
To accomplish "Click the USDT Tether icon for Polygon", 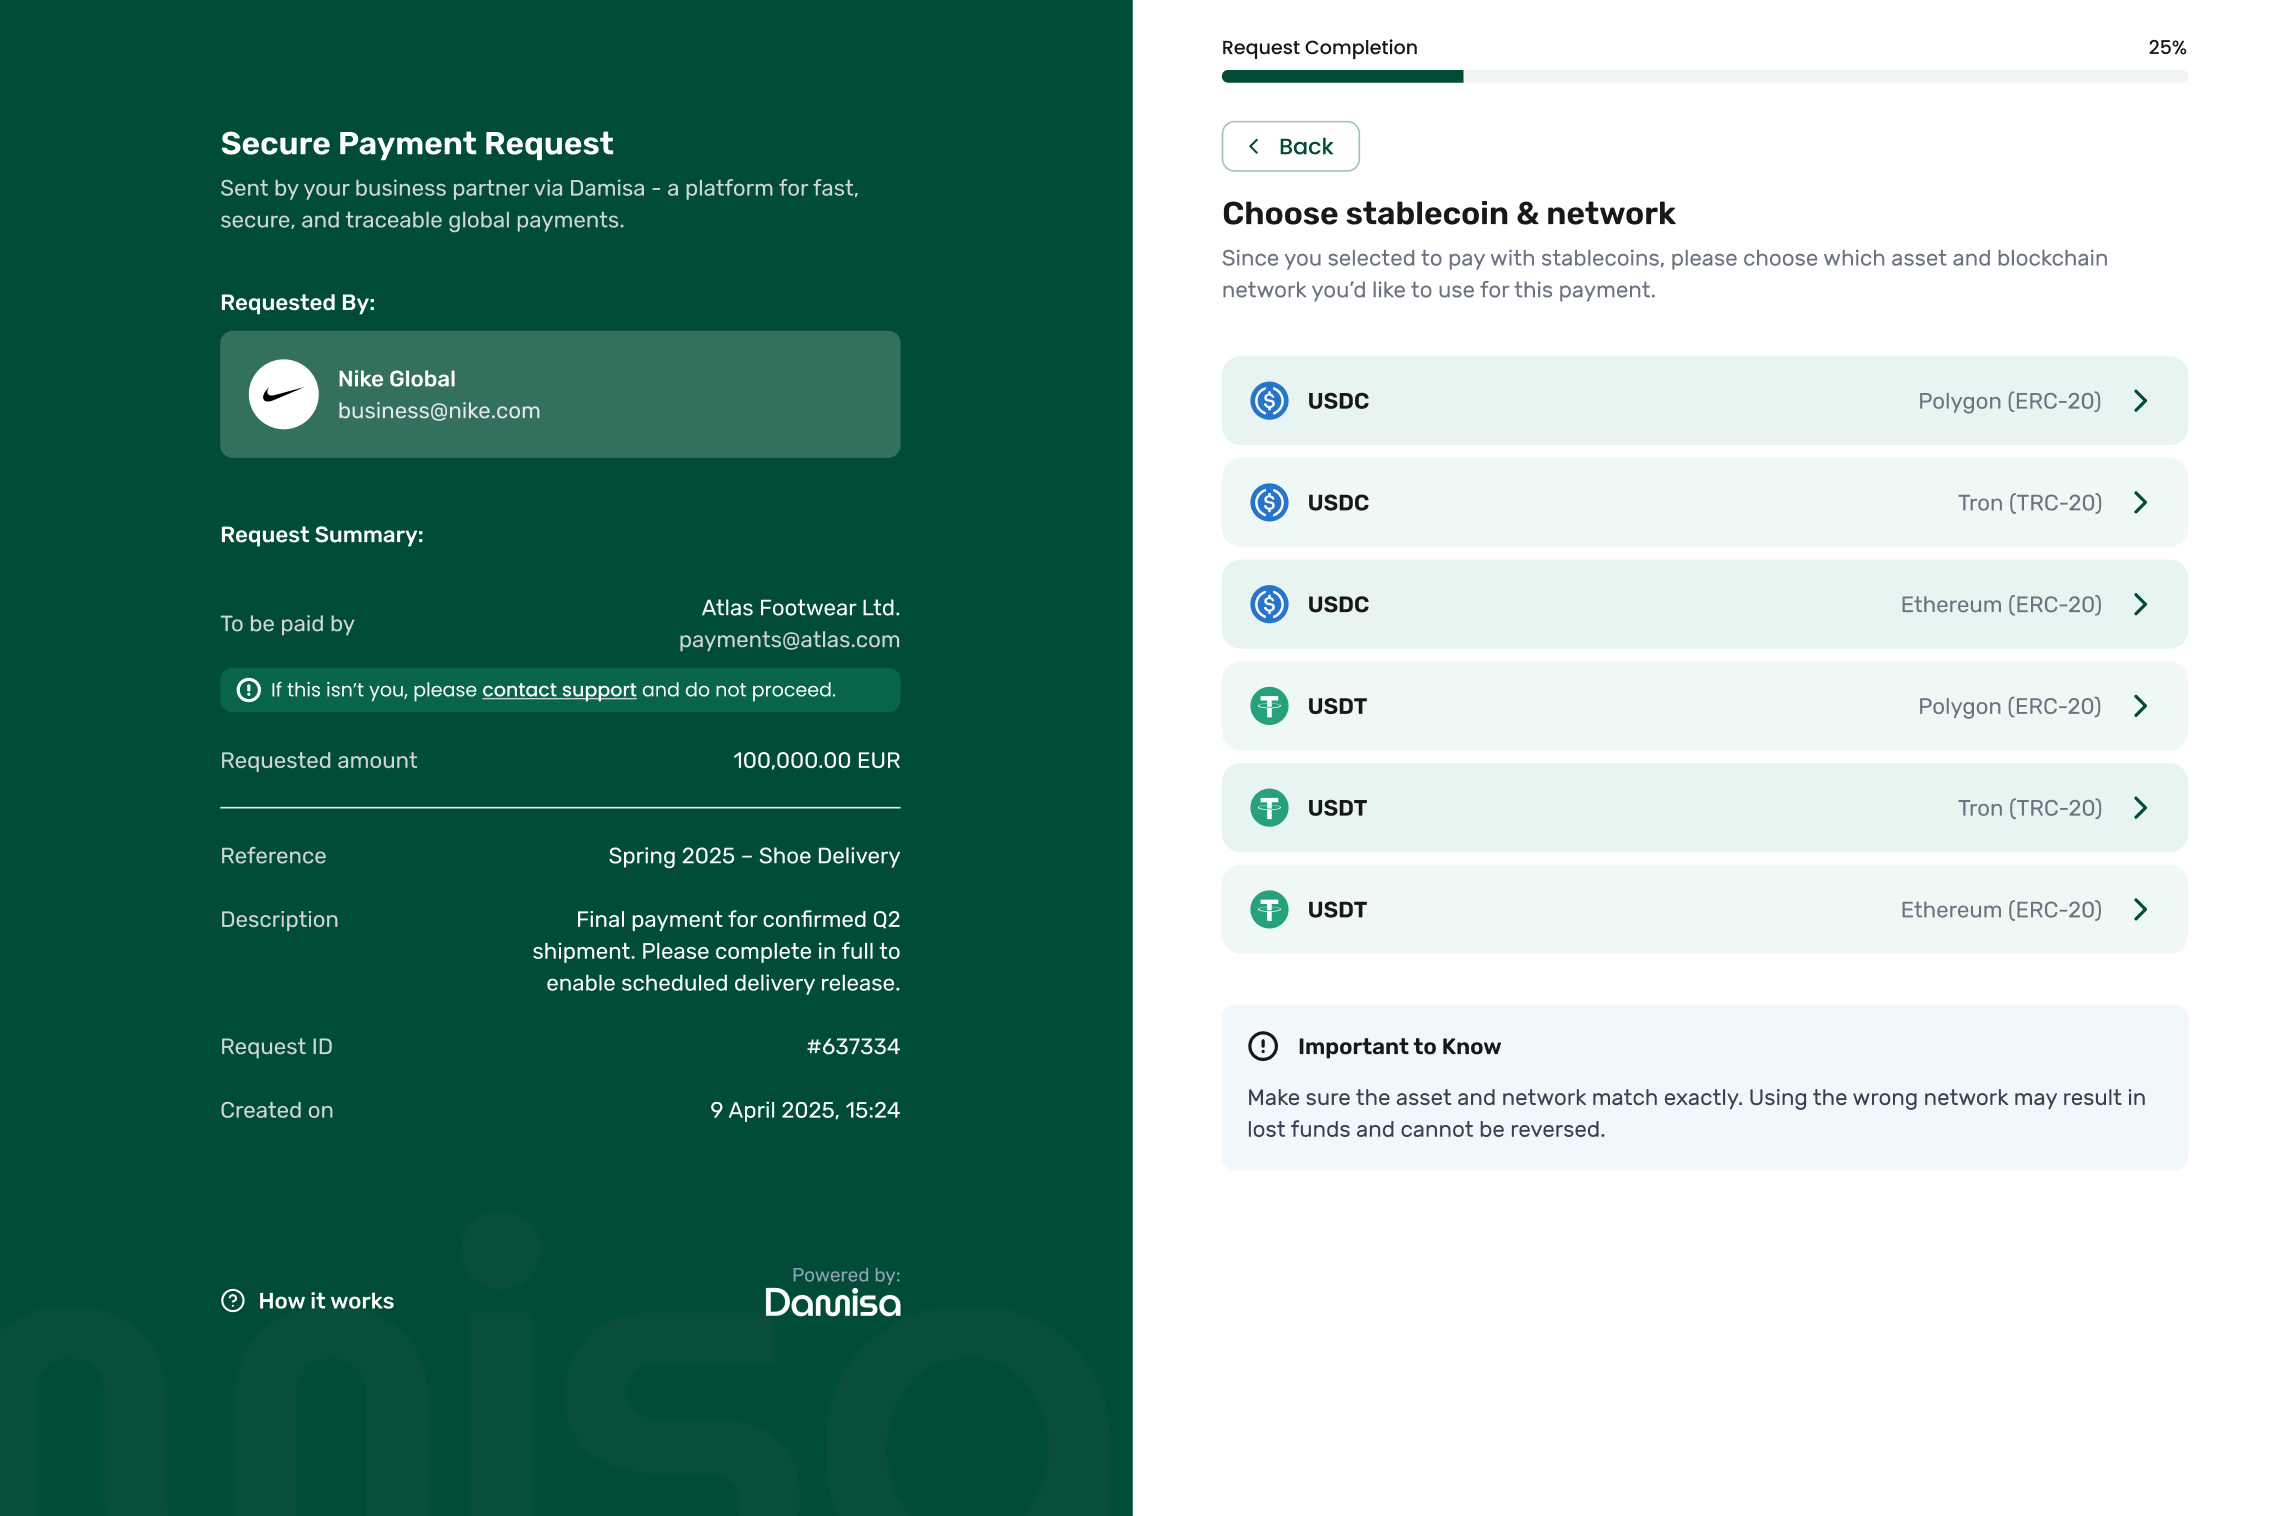I will 1269,707.
